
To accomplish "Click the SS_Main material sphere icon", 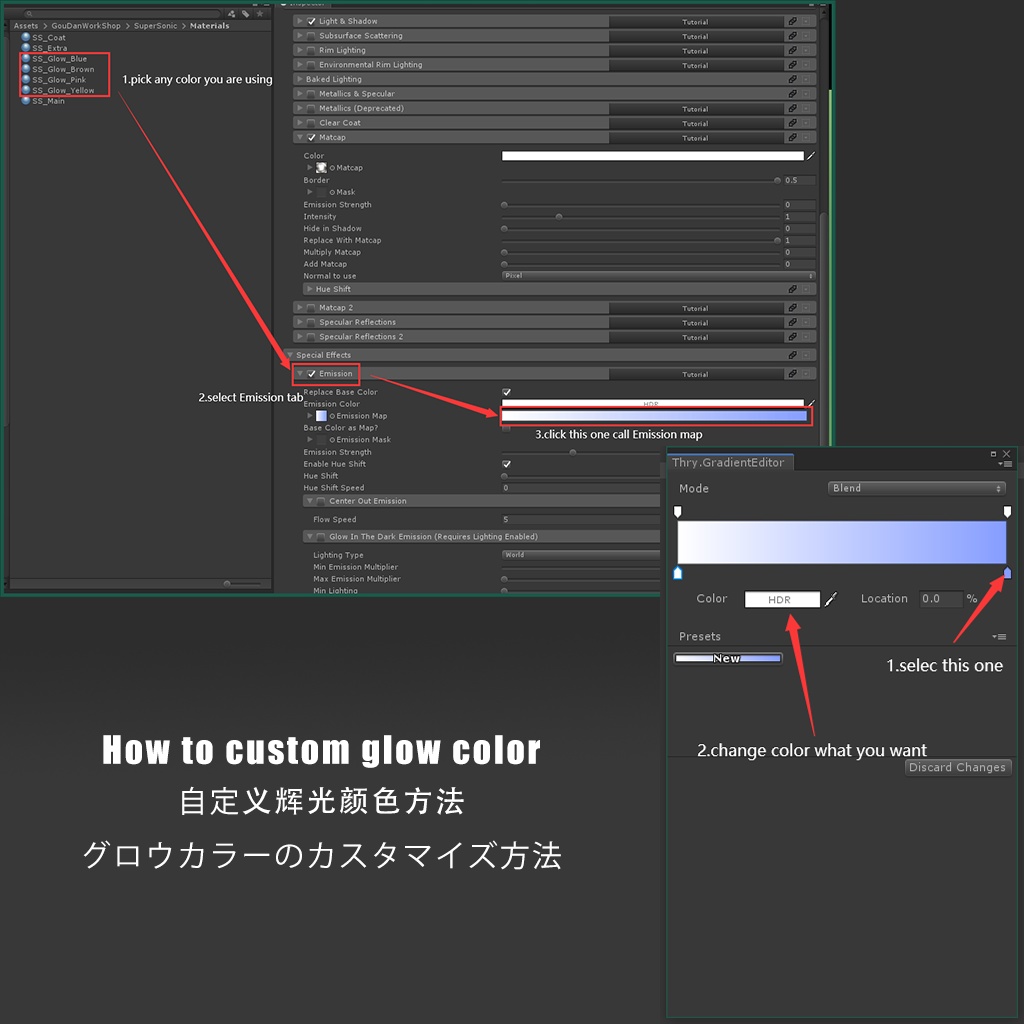I will pyautogui.click(x=26, y=101).
